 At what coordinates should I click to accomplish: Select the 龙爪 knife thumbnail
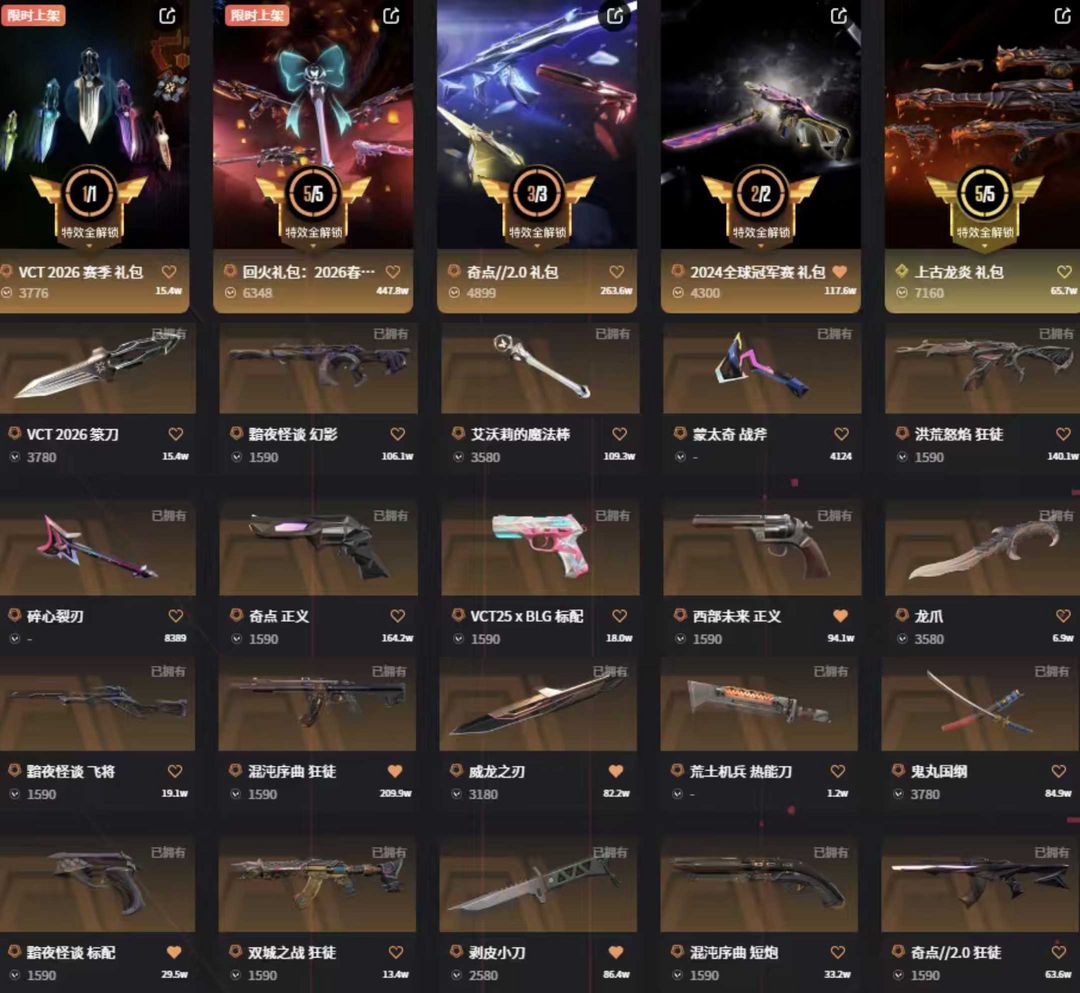[982, 547]
